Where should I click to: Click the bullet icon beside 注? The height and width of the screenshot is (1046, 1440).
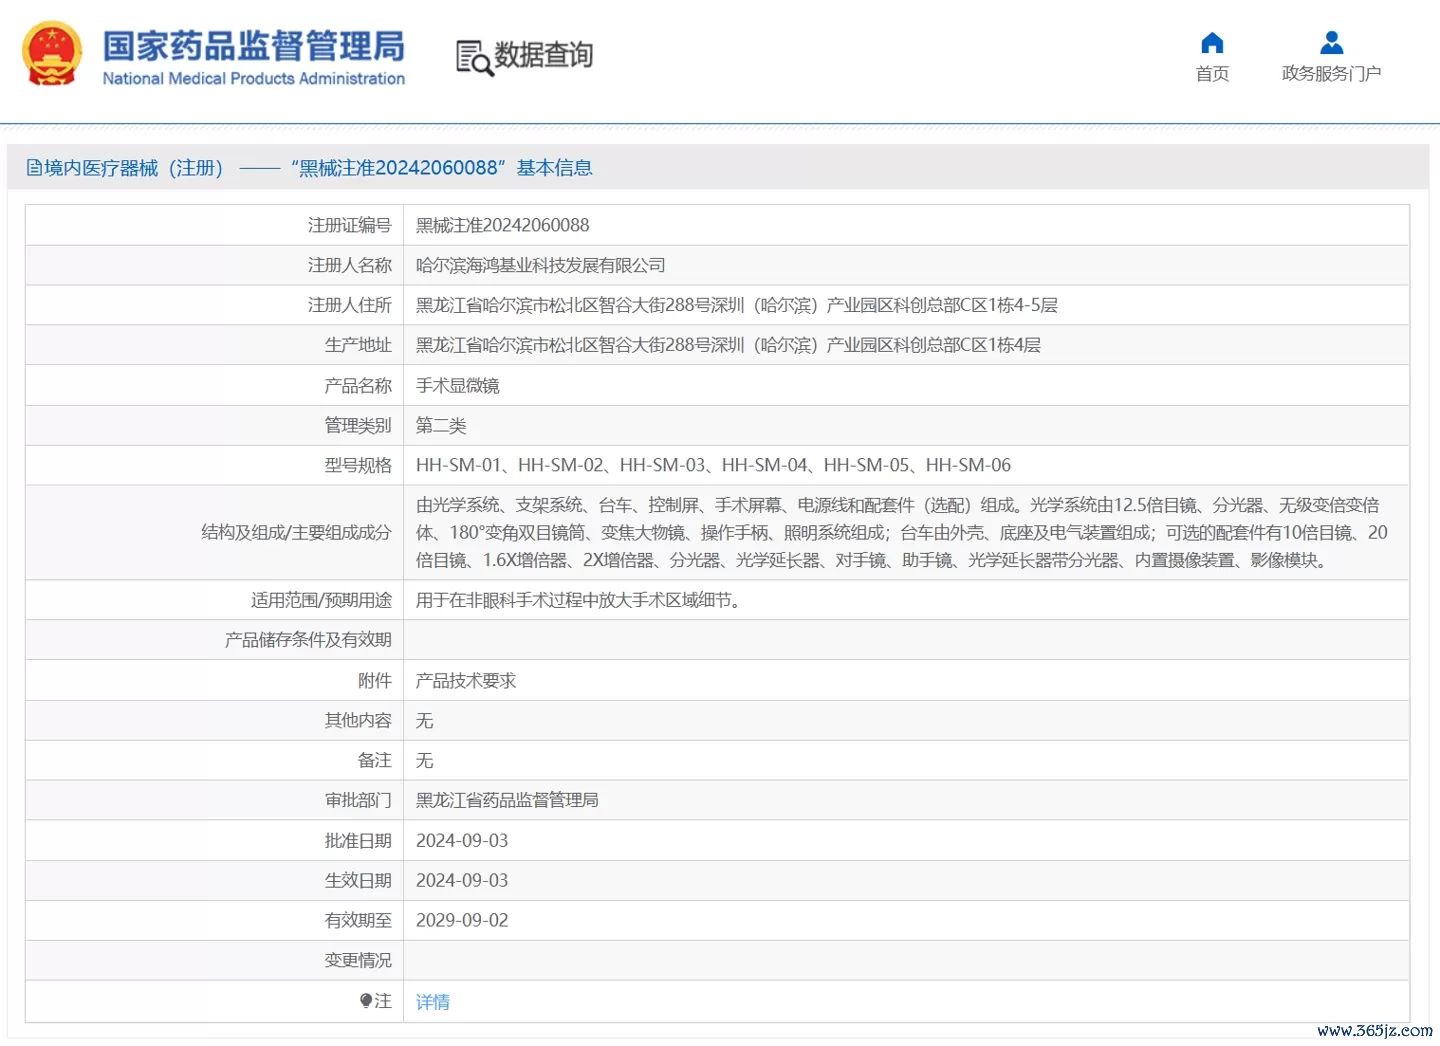(366, 1001)
